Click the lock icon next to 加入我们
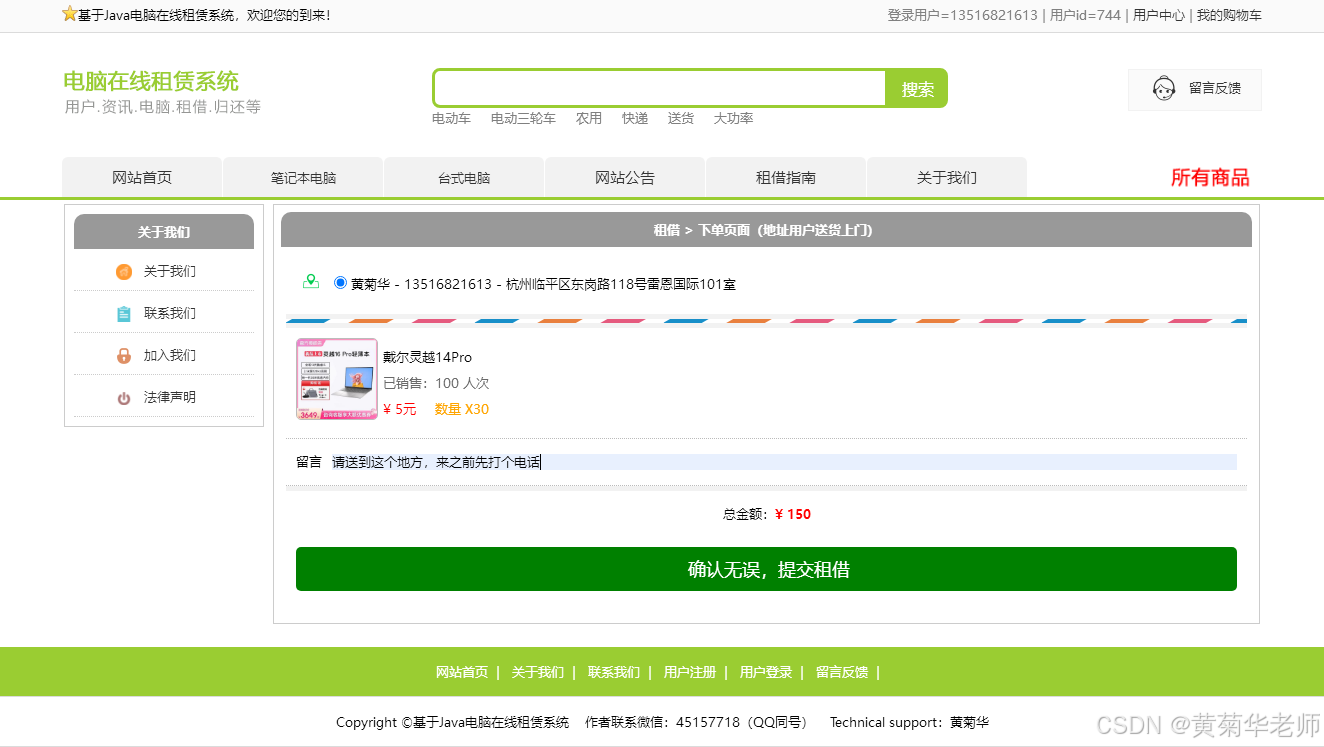The height and width of the screenshot is (747, 1324). (x=123, y=355)
